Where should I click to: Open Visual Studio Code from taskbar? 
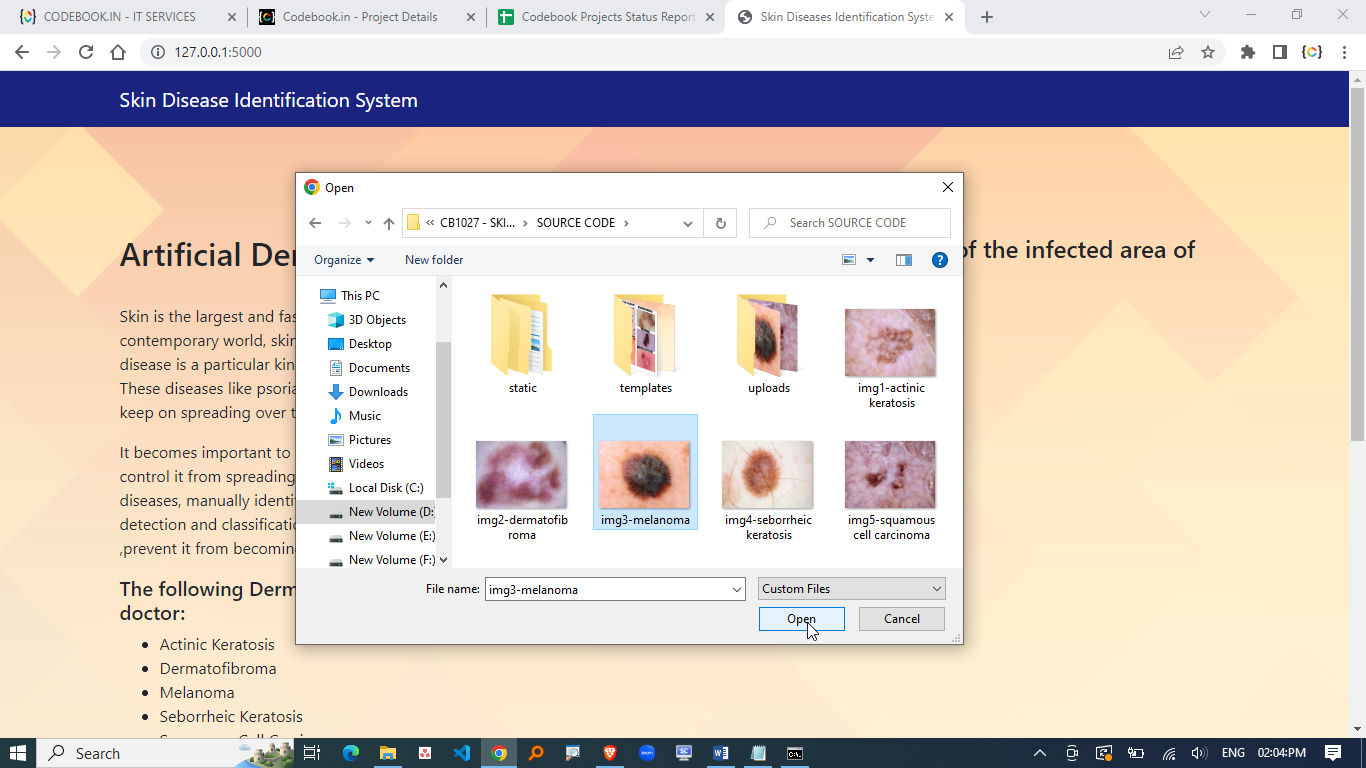461,753
